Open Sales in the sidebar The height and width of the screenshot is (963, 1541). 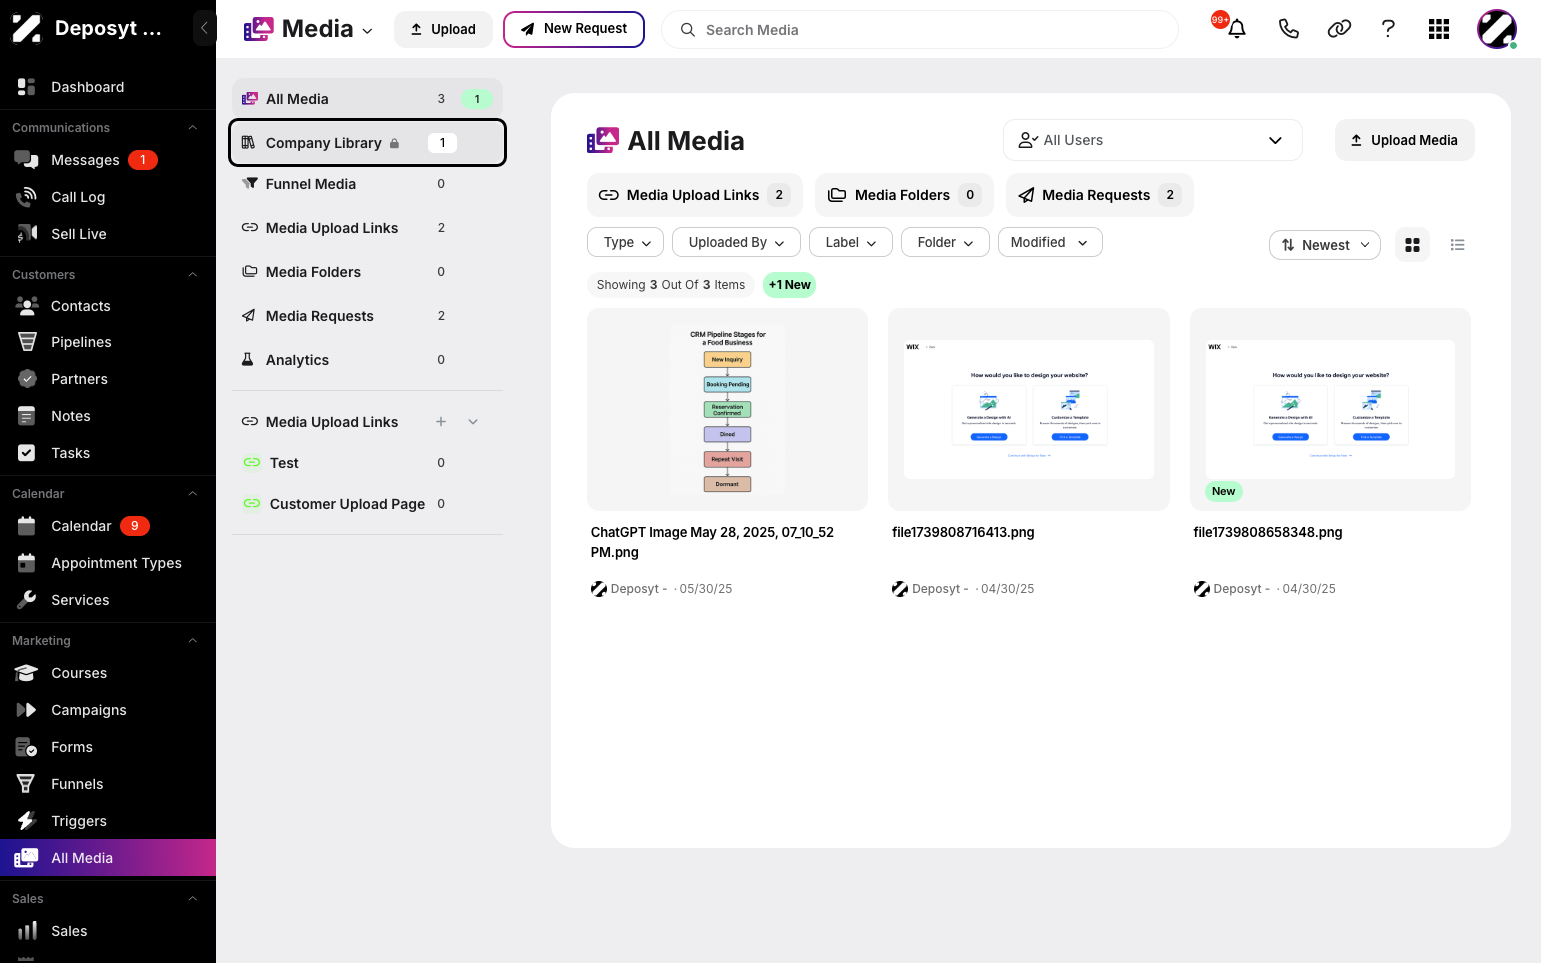click(x=108, y=931)
